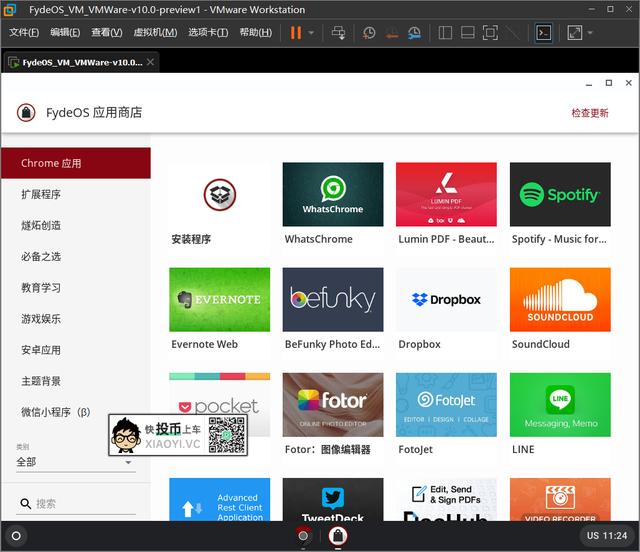Open the 全部 category dropdown
This screenshot has height=552, width=640.
(x=76, y=462)
